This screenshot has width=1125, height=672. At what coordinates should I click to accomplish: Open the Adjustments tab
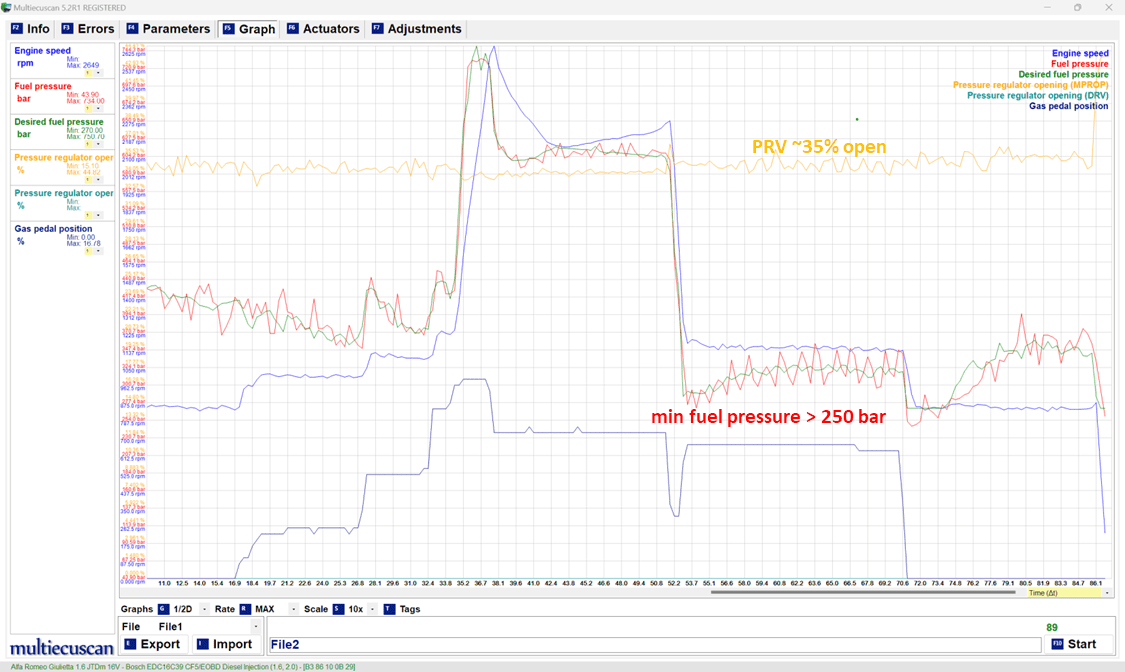[x=416, y=29]
